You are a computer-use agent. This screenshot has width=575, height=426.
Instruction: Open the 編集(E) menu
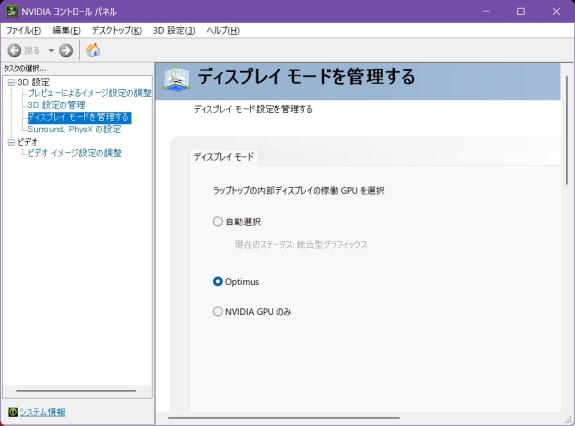[66, 30]
